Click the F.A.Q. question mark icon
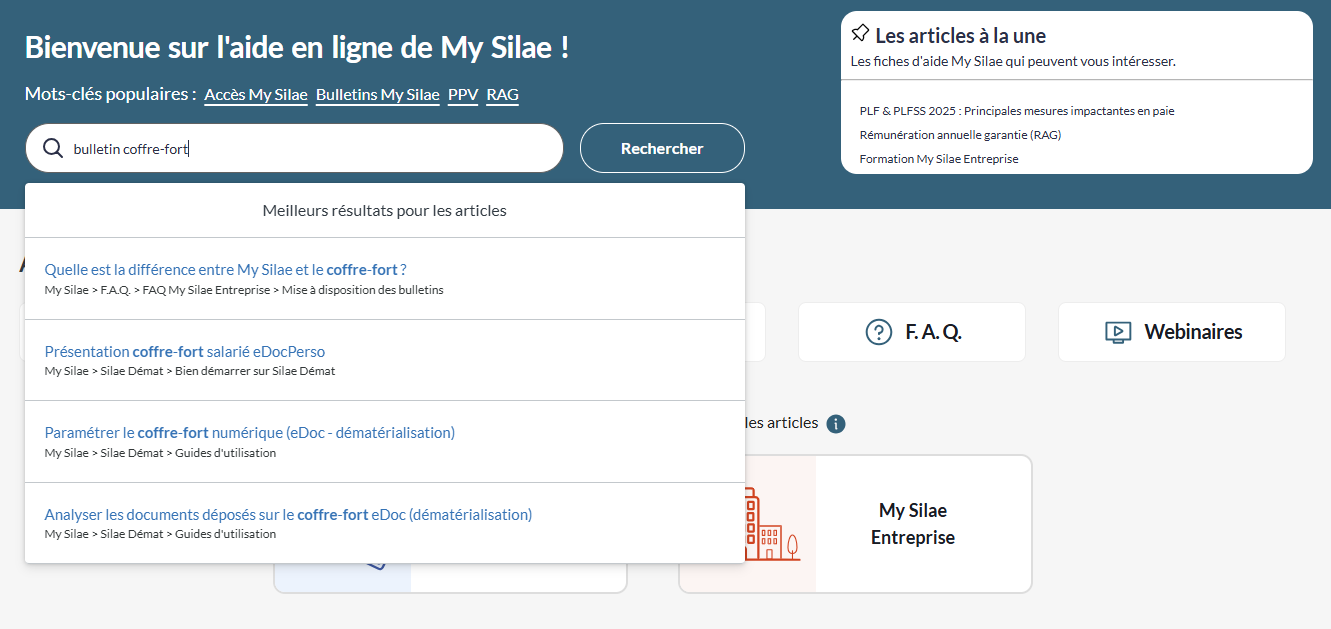 [878, 332]
